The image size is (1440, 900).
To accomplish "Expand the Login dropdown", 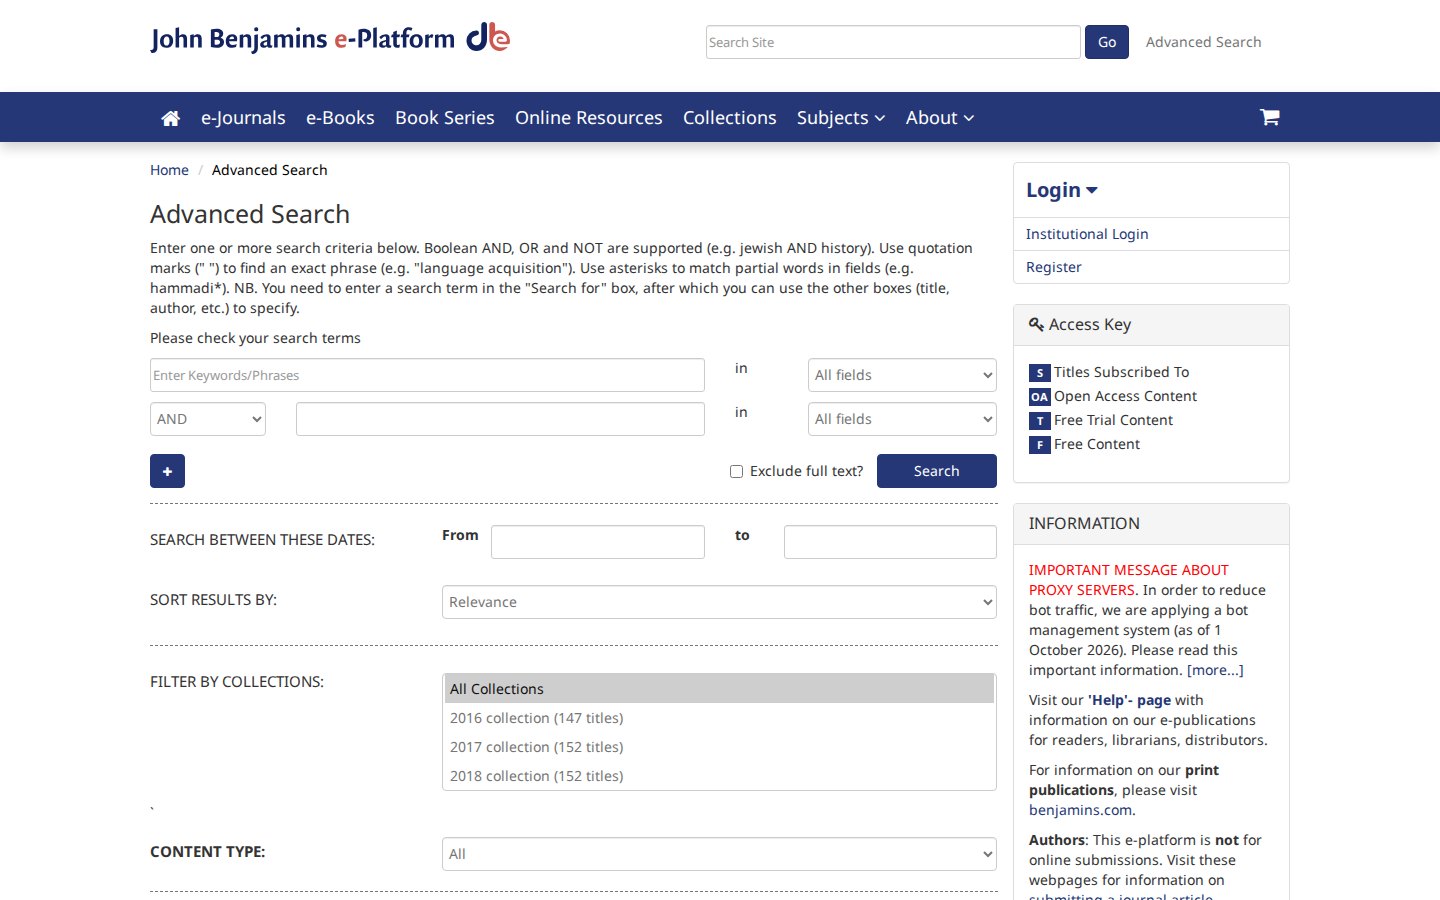I will (x=1062, y=190).
